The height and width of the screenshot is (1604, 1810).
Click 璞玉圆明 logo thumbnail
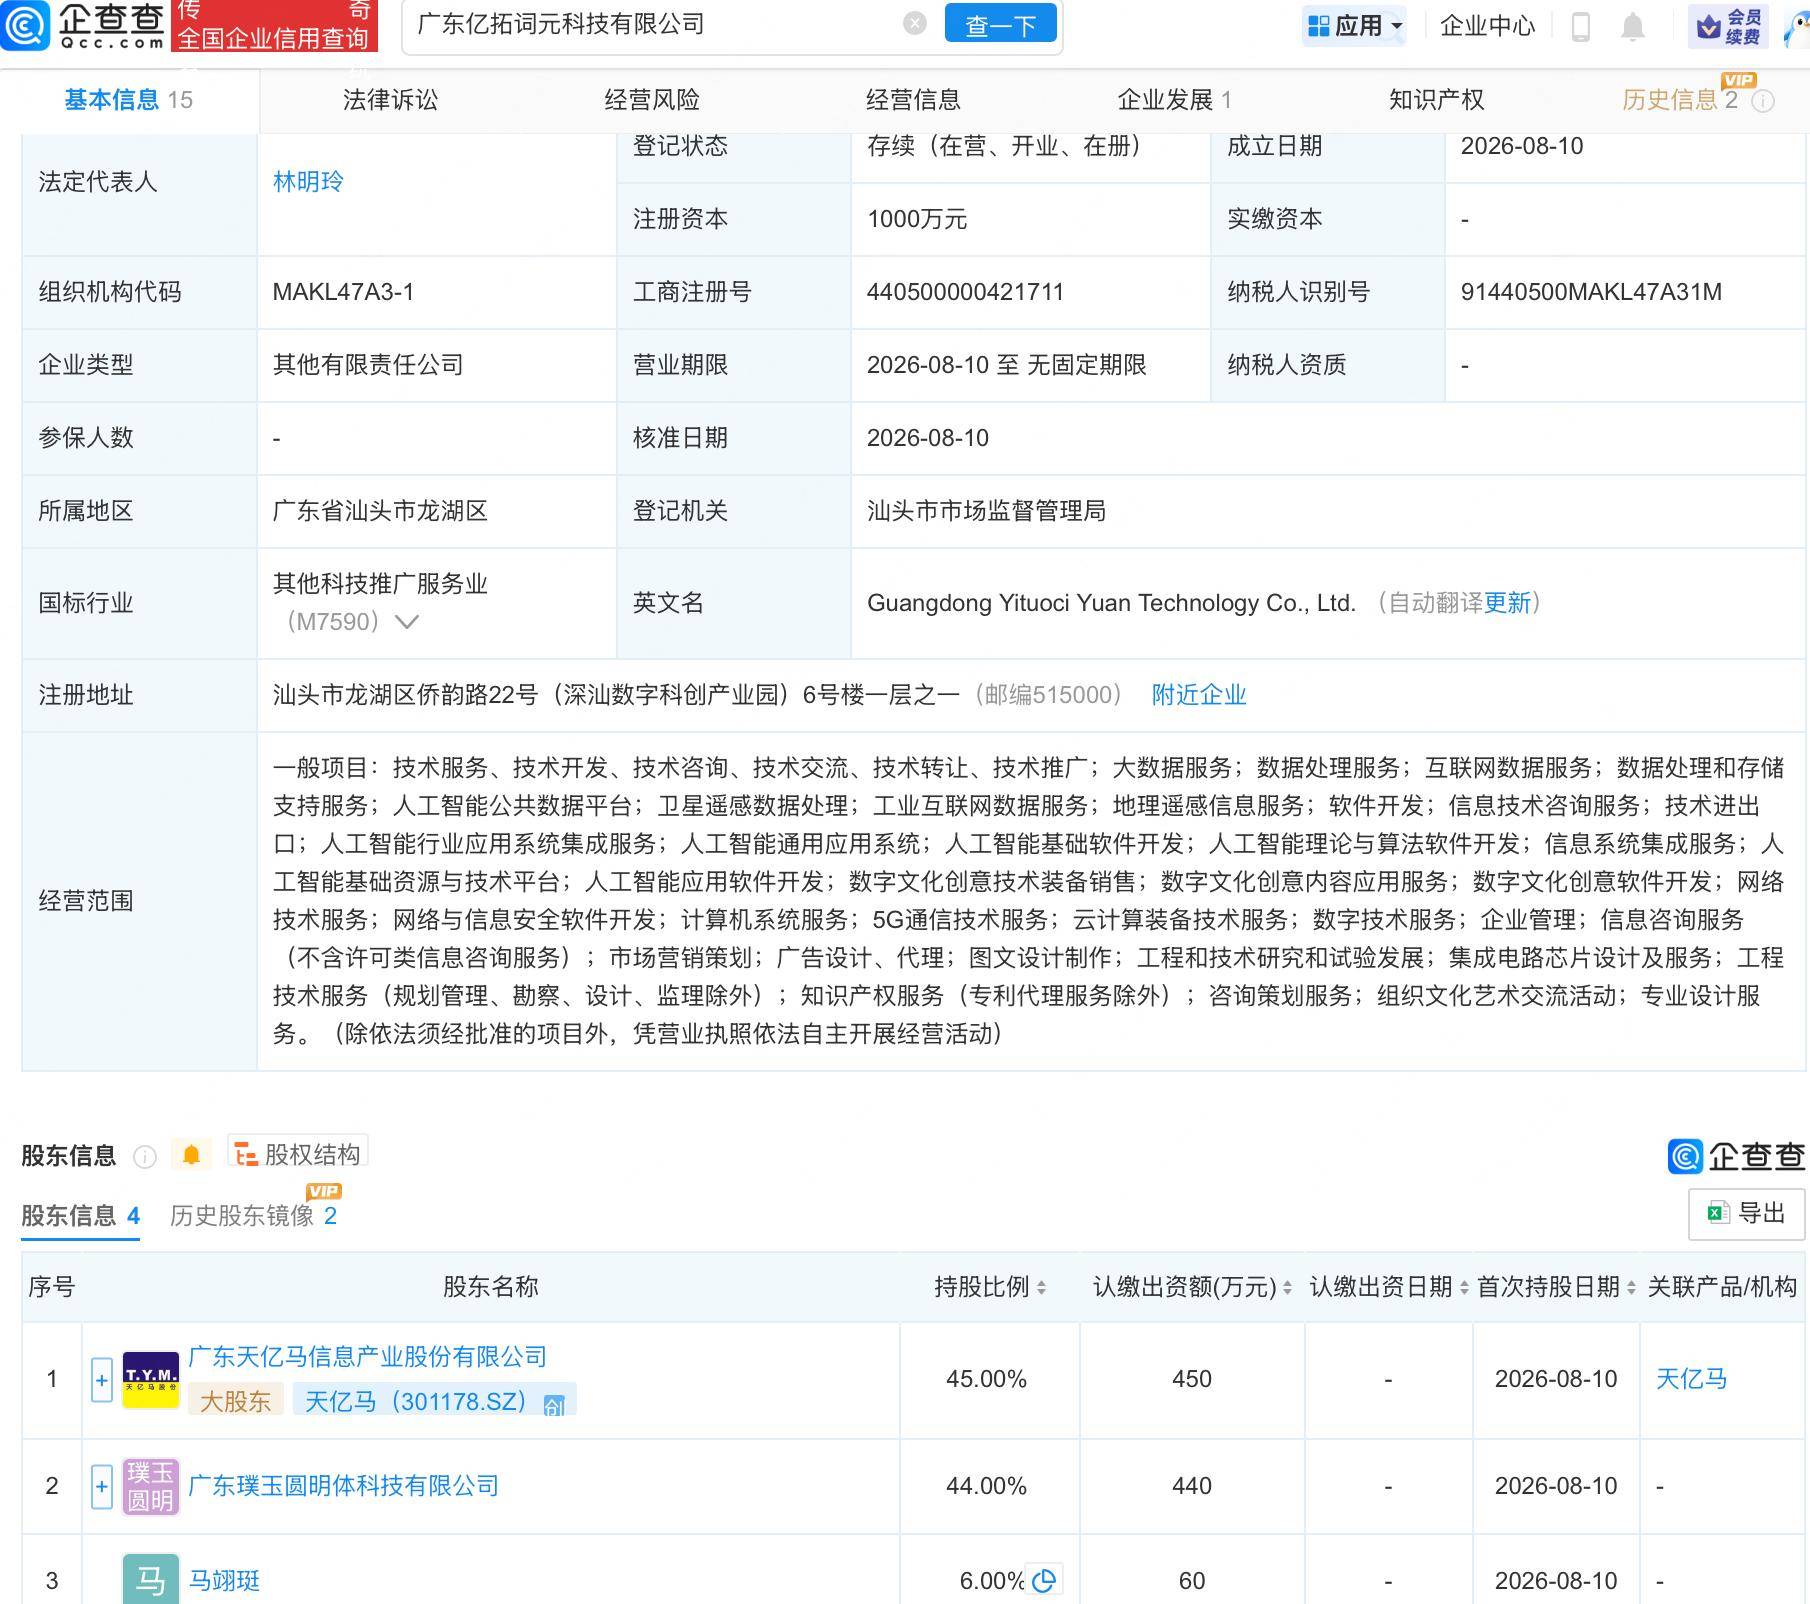(150, 1486)
